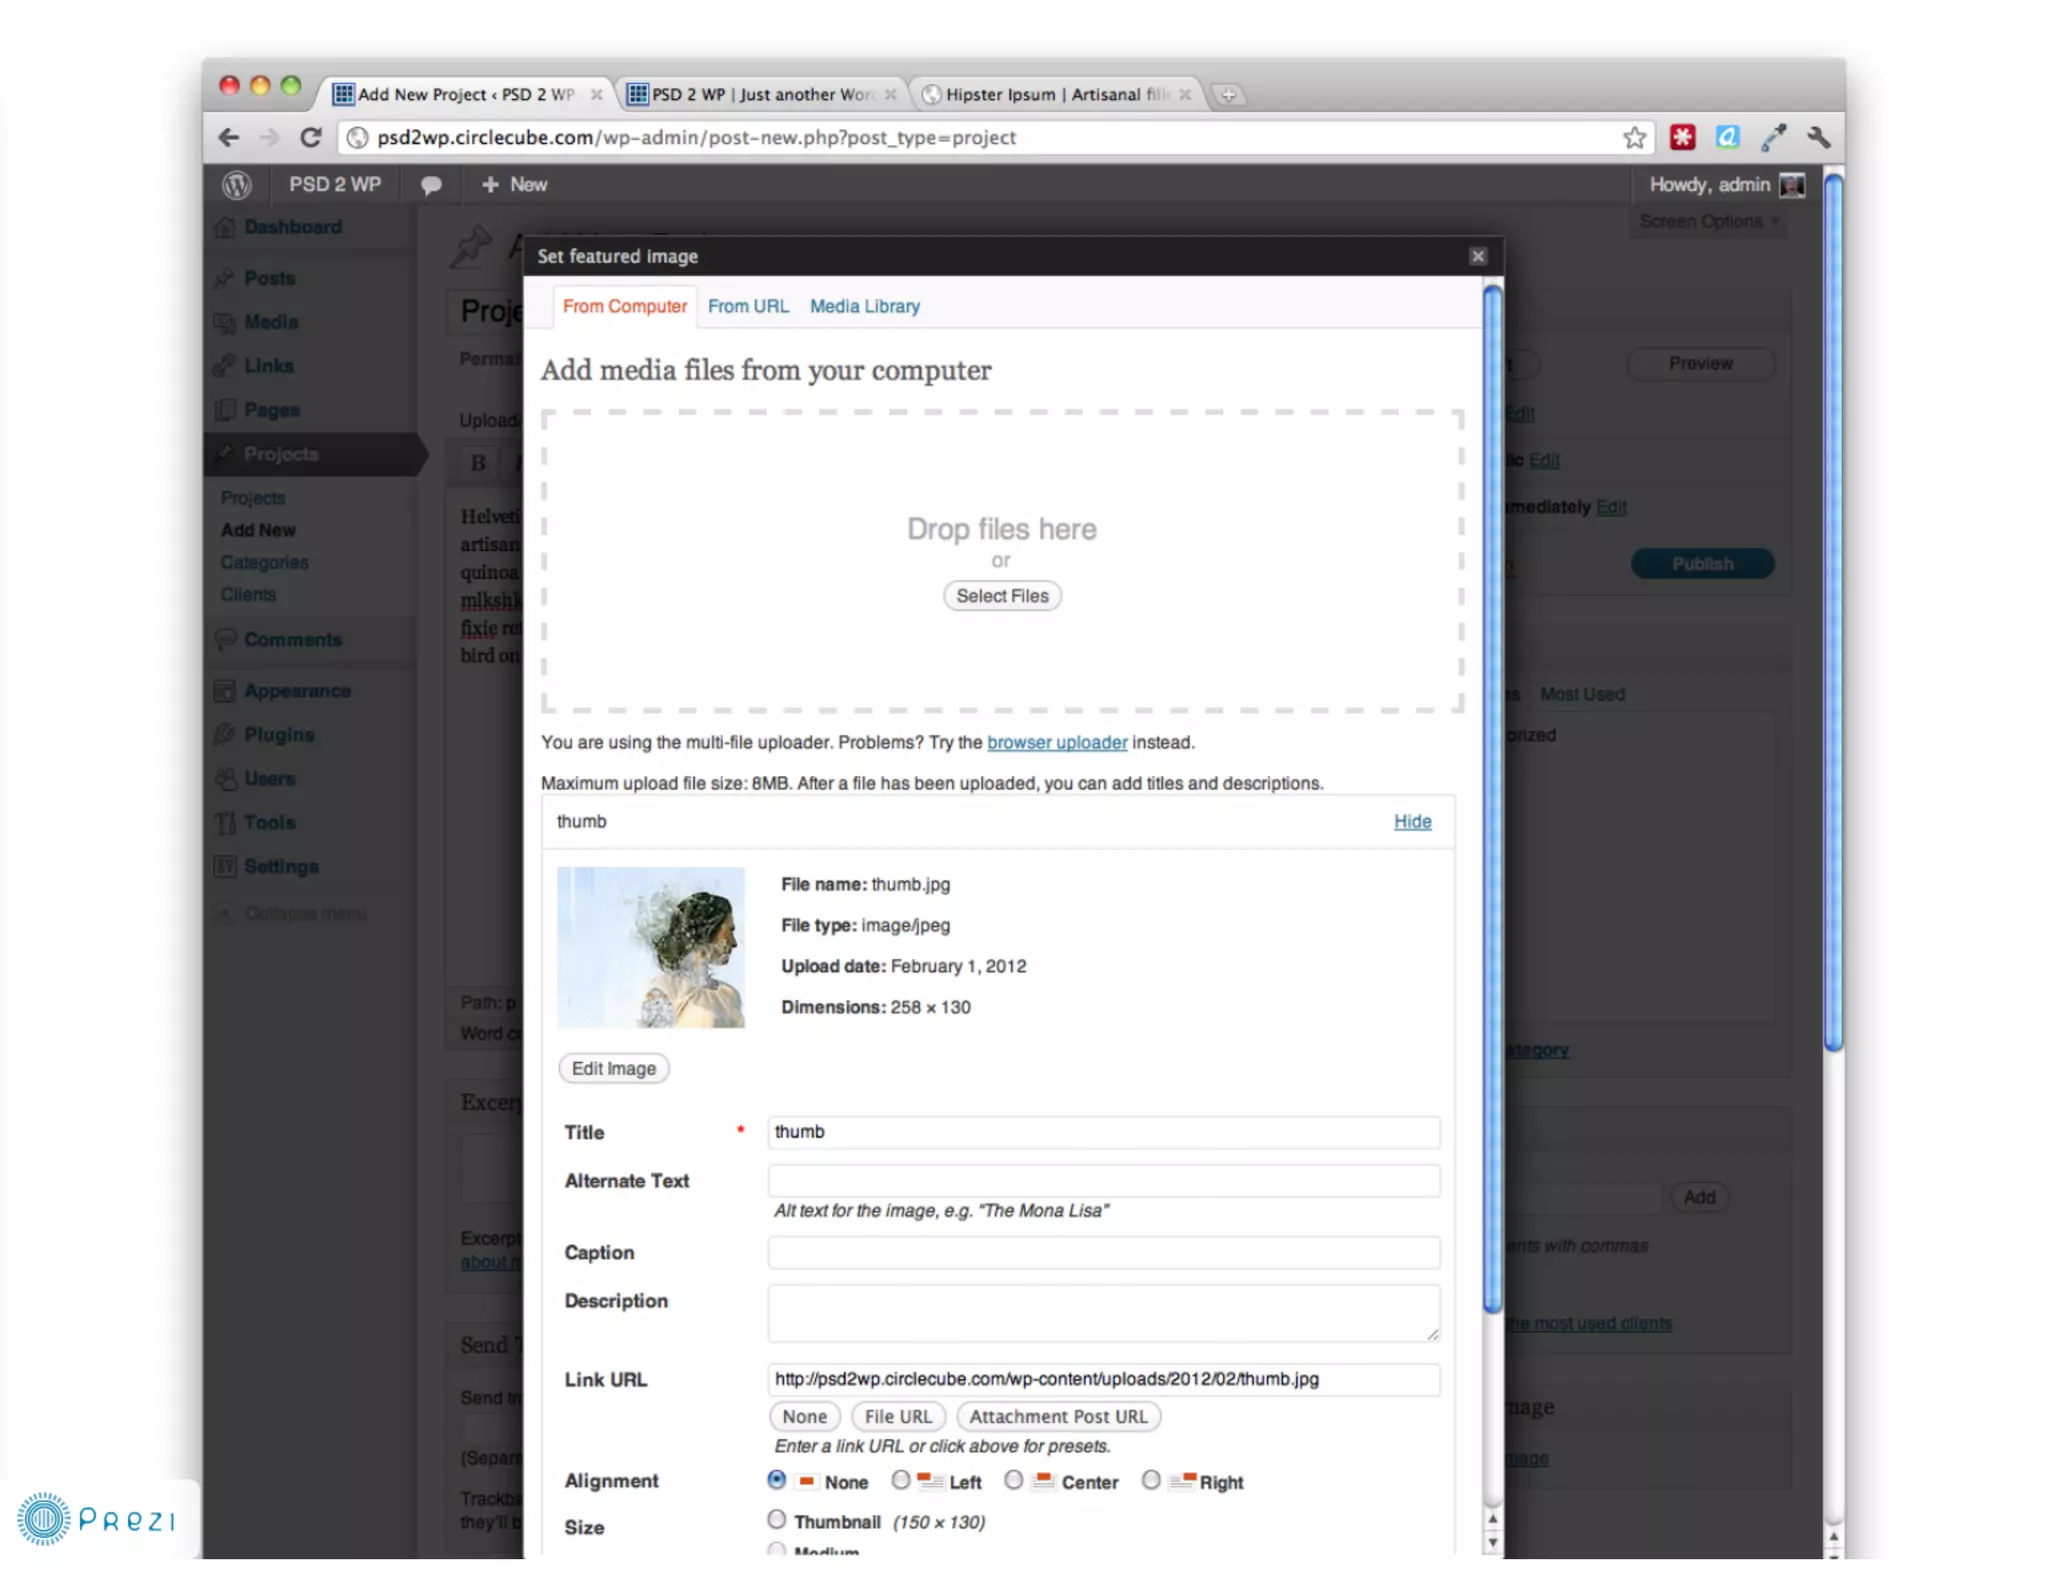Reload the page with refresh icon
This screenshot has height=1582, width=2048.
(x=311, y=137)
